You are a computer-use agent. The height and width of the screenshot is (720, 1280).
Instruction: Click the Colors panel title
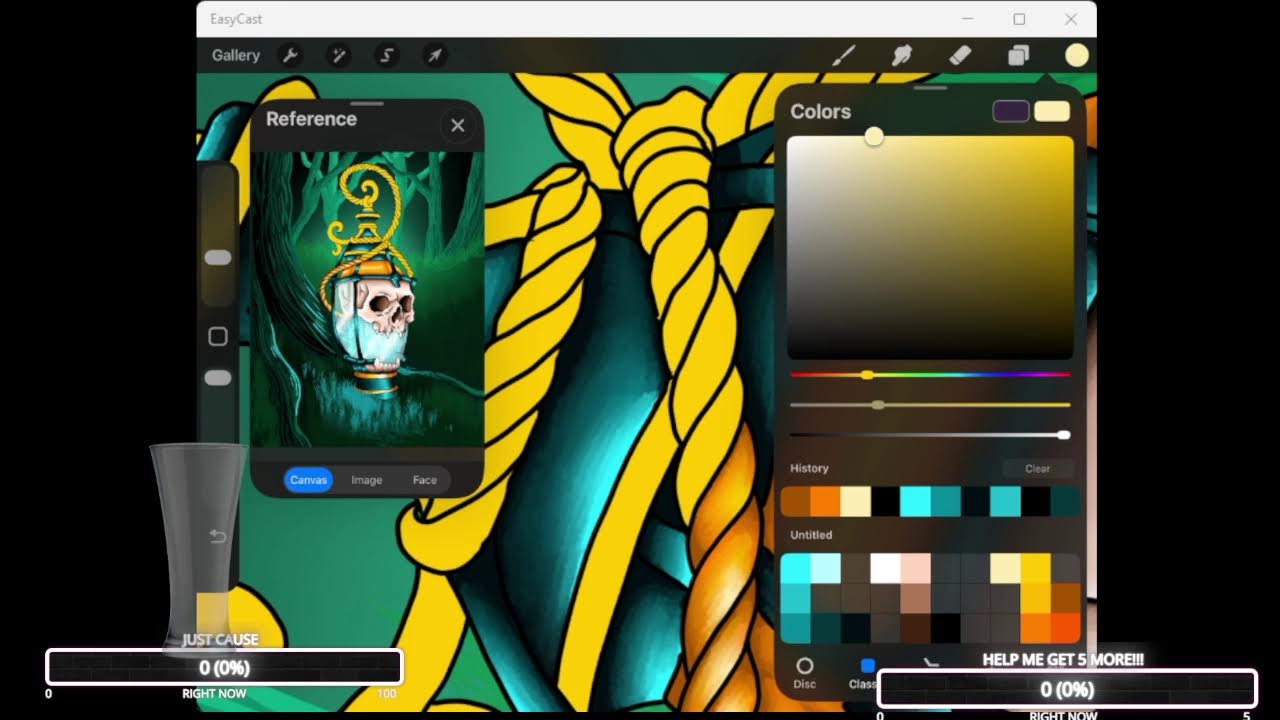point(820,112)
